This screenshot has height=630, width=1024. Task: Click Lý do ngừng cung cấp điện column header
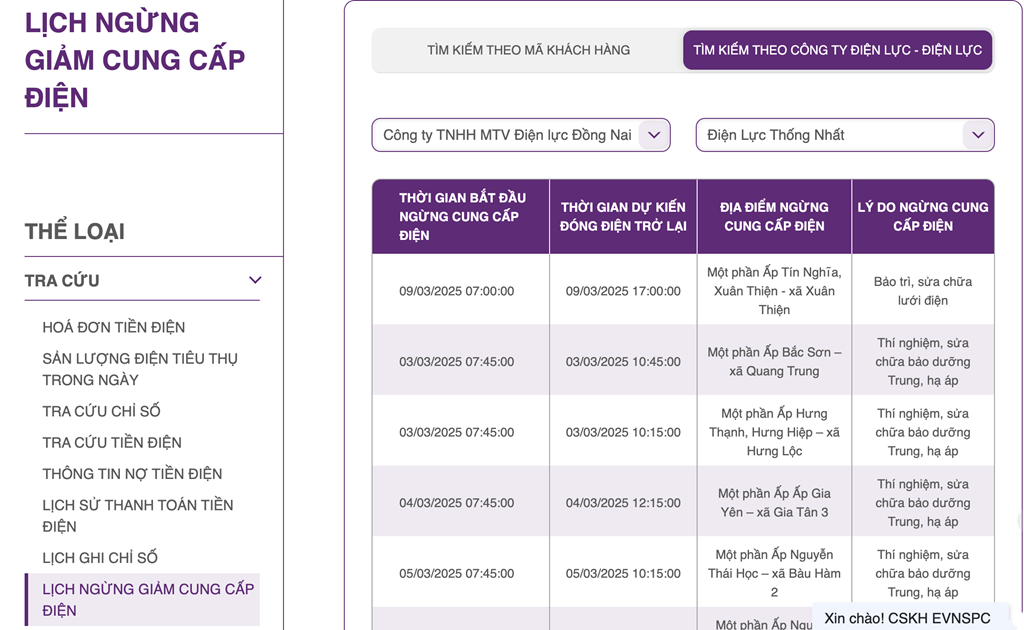click(x=922, y=217)
